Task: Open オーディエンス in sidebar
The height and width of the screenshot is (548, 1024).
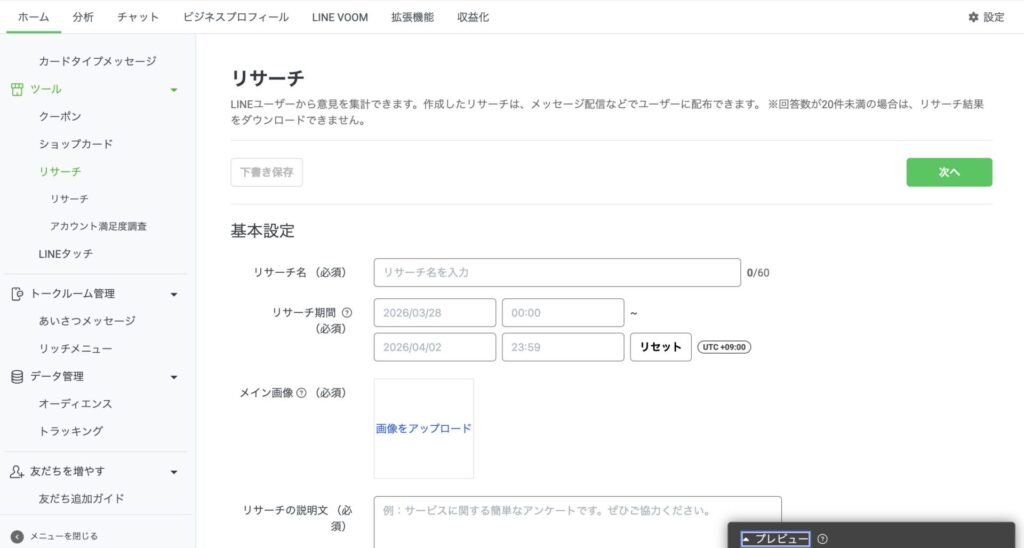Action: click(75, 404)
